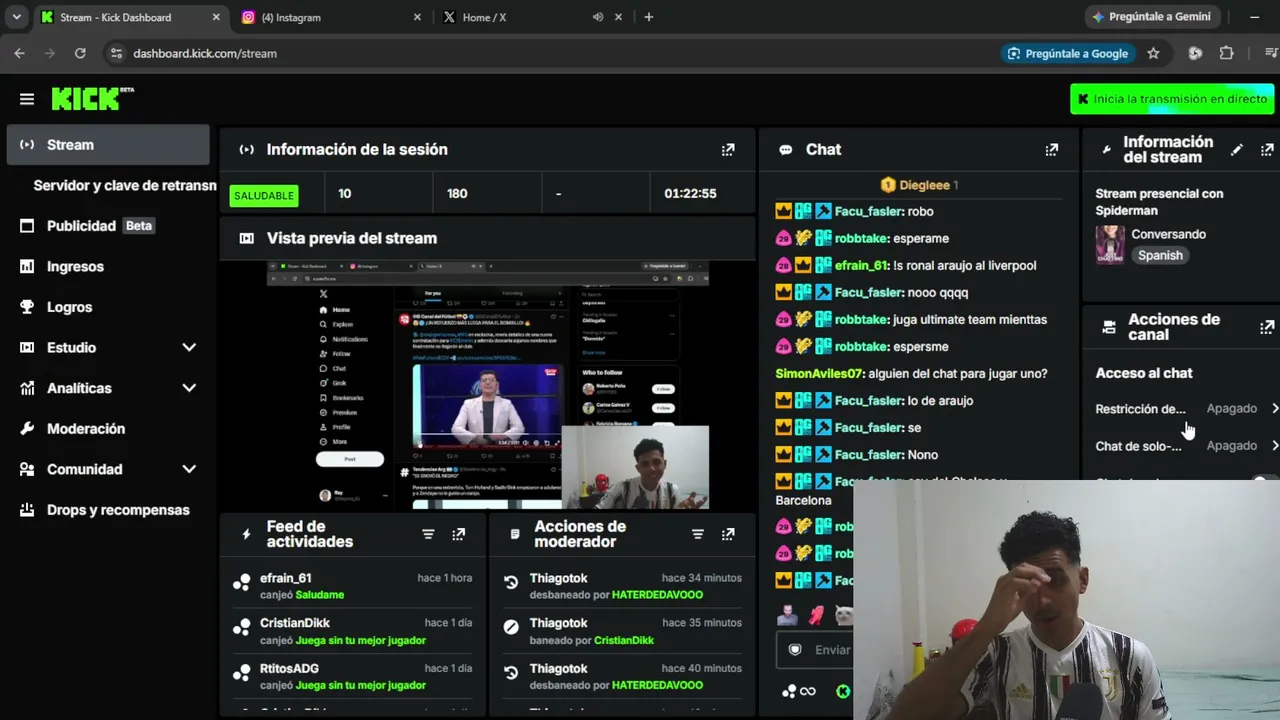The width and height of the screenshot is (1280, 720).
Task: Select Stream in the sidebar
Action: click(108, 145)
